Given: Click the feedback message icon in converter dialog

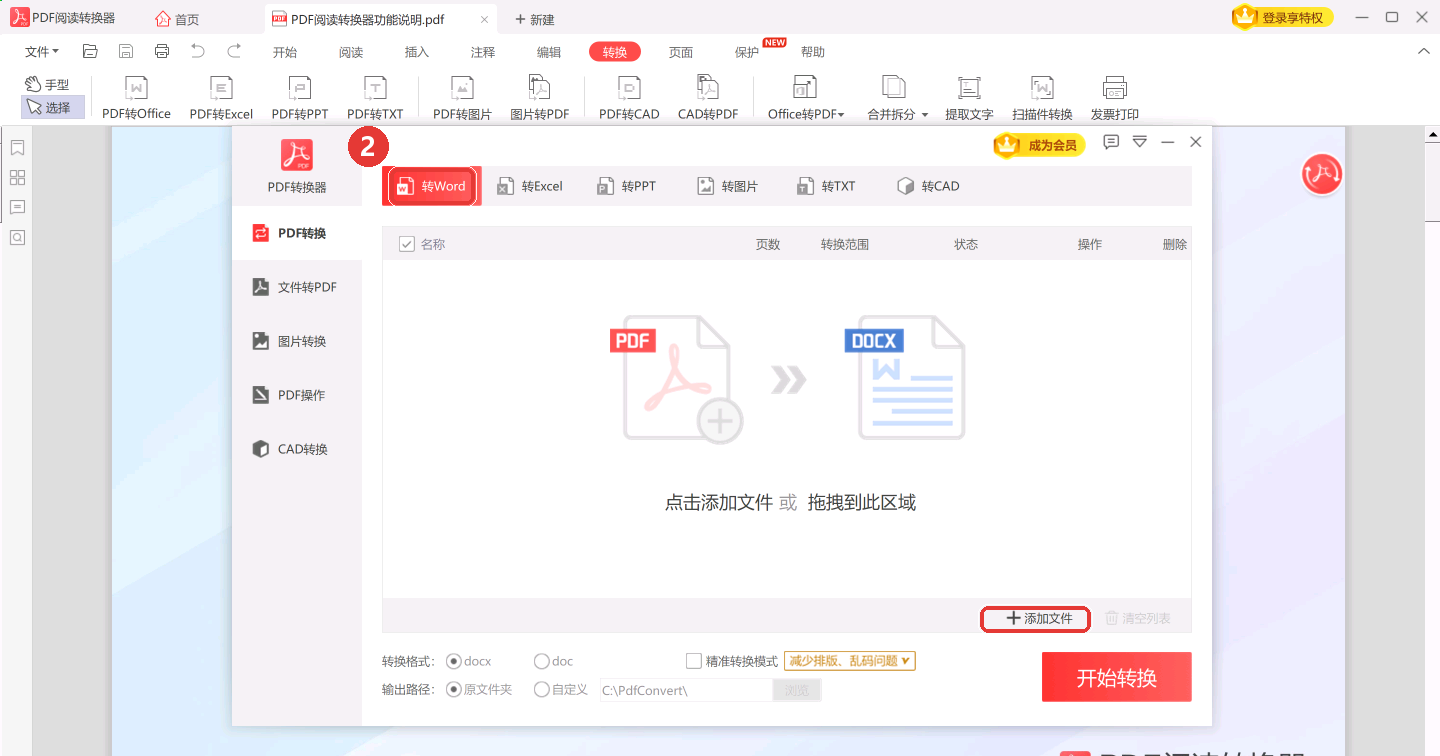Looking at the screenshot, I should click(x=1111, y=143).
